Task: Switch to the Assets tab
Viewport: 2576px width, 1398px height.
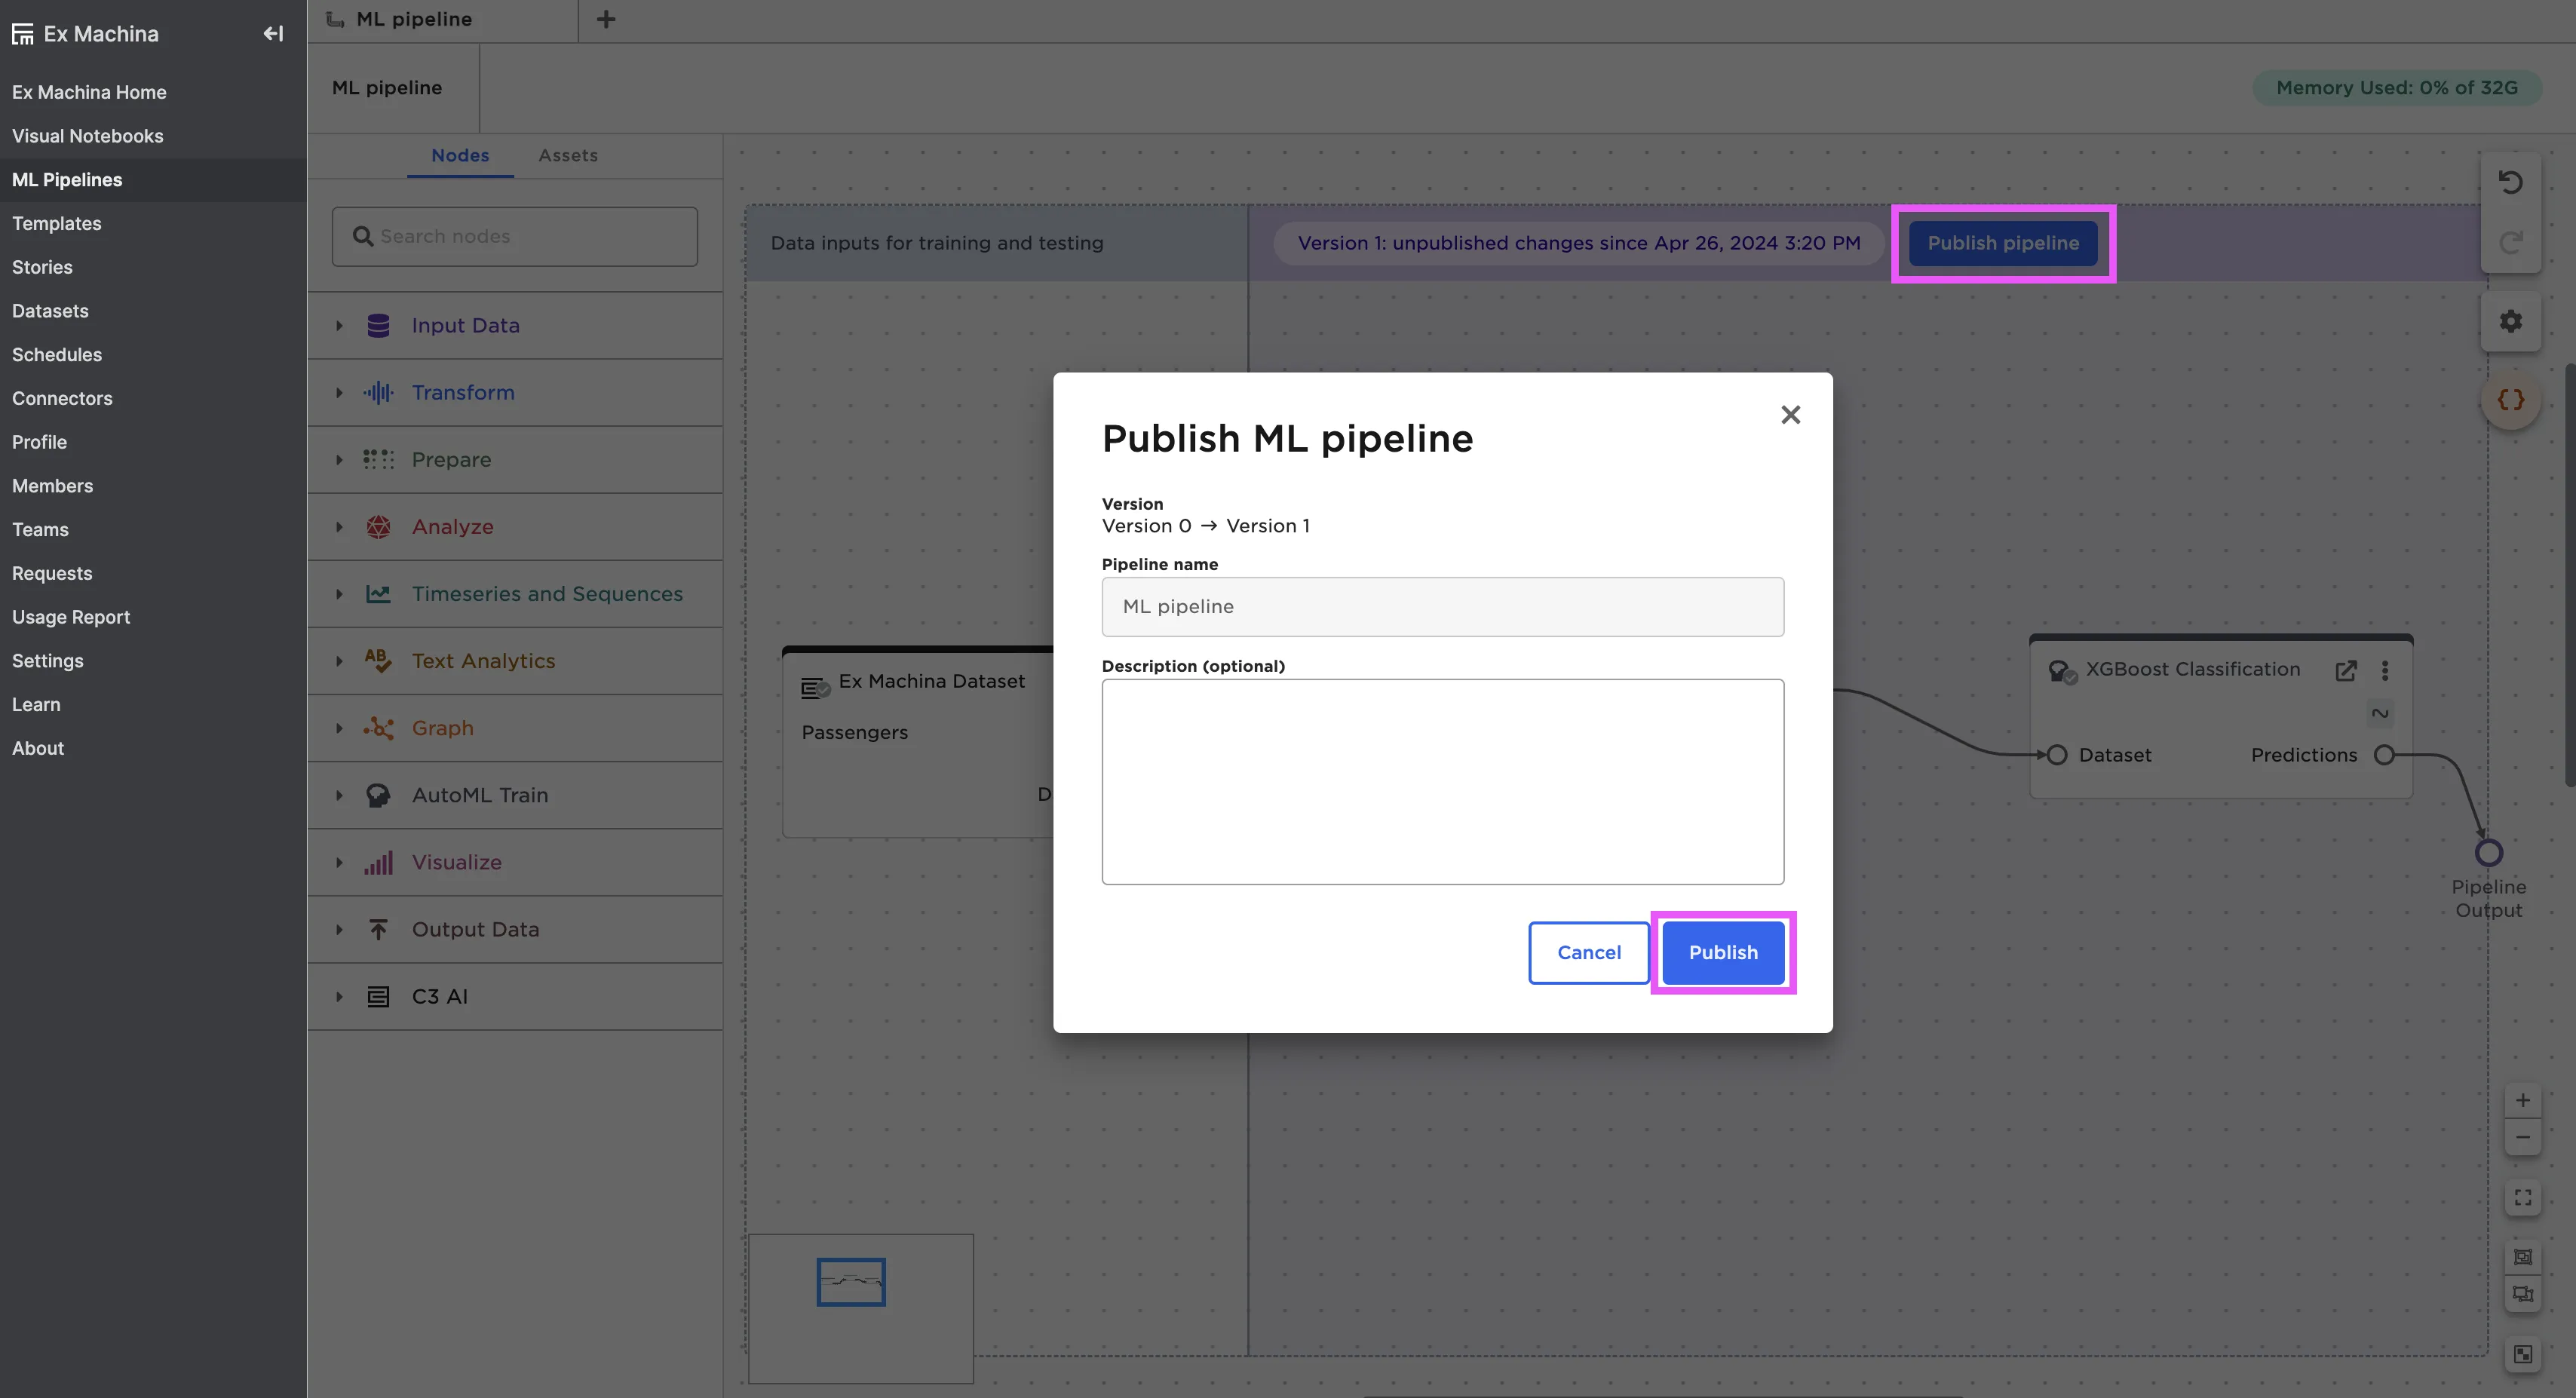Action: pos(567,155)
